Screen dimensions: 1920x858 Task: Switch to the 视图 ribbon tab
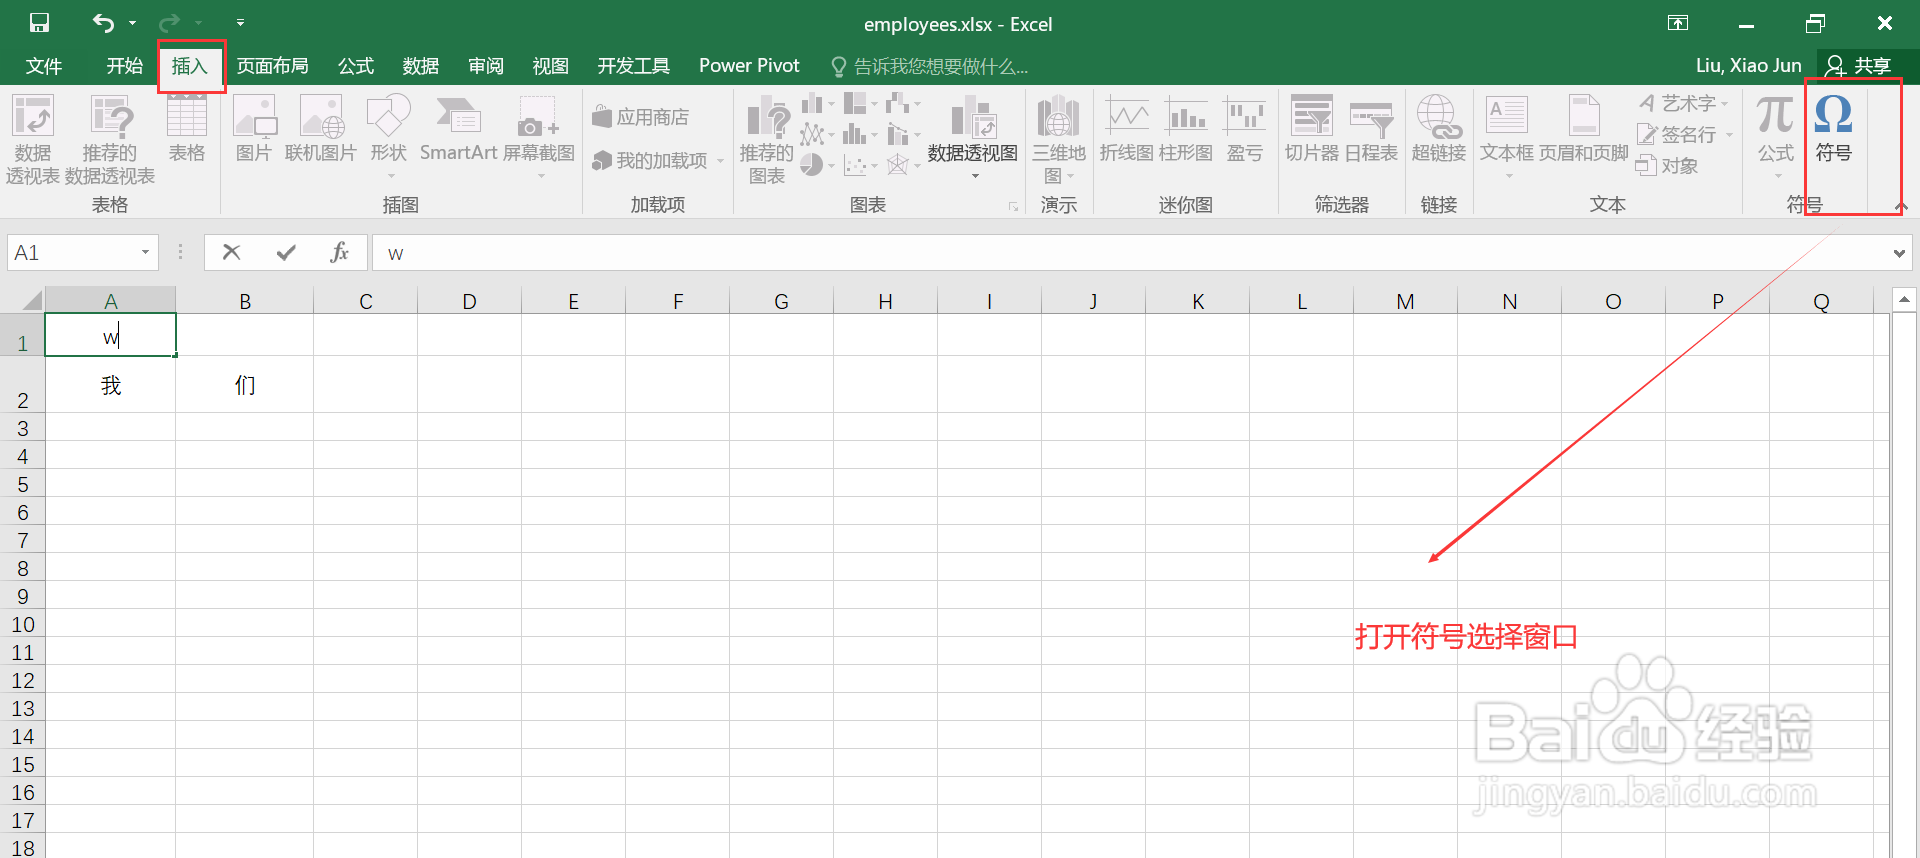551,66
